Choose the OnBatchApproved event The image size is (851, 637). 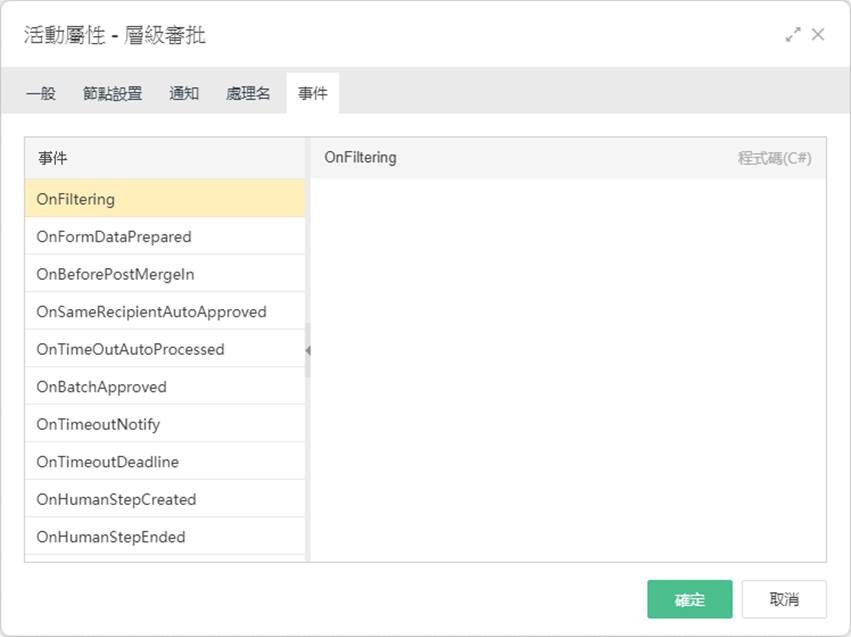165,386
